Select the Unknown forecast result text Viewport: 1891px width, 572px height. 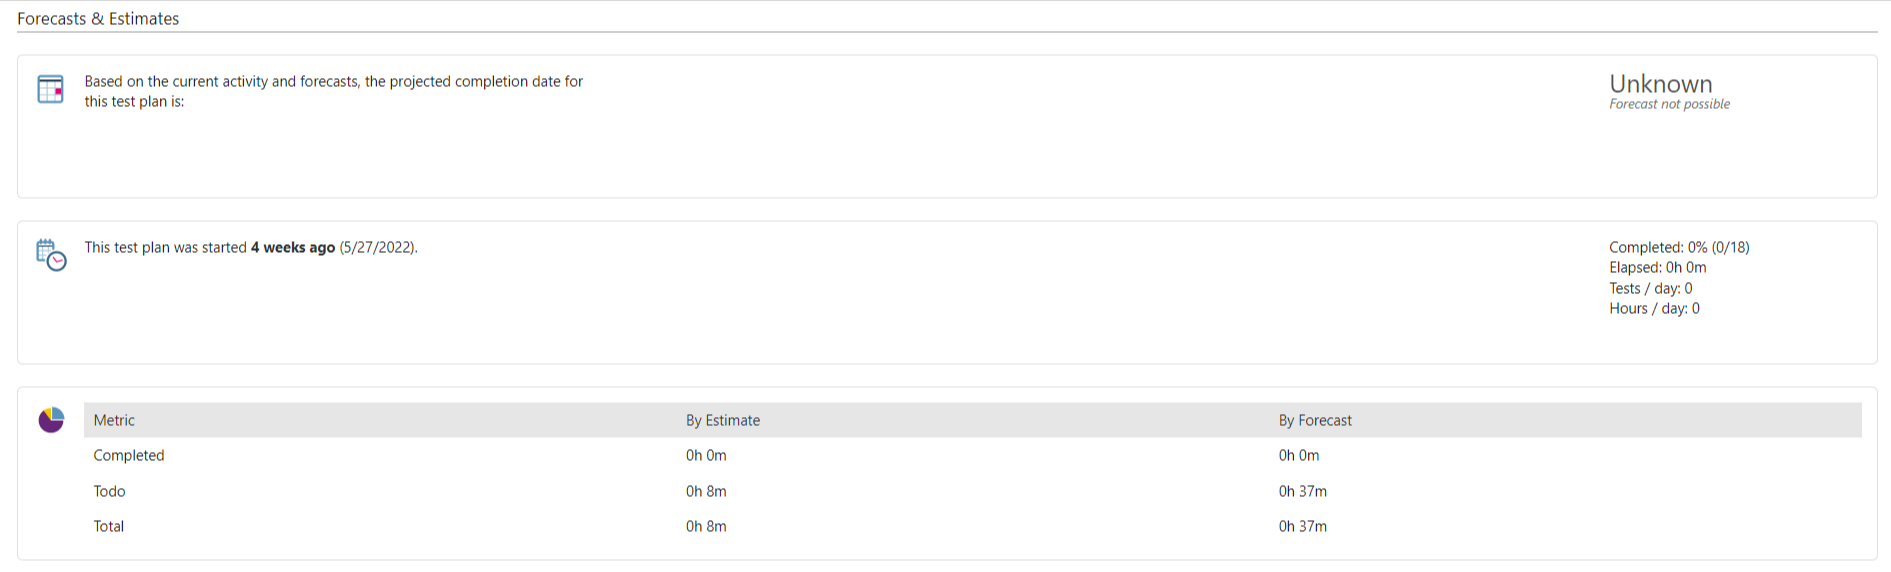tap(1660, 84)
